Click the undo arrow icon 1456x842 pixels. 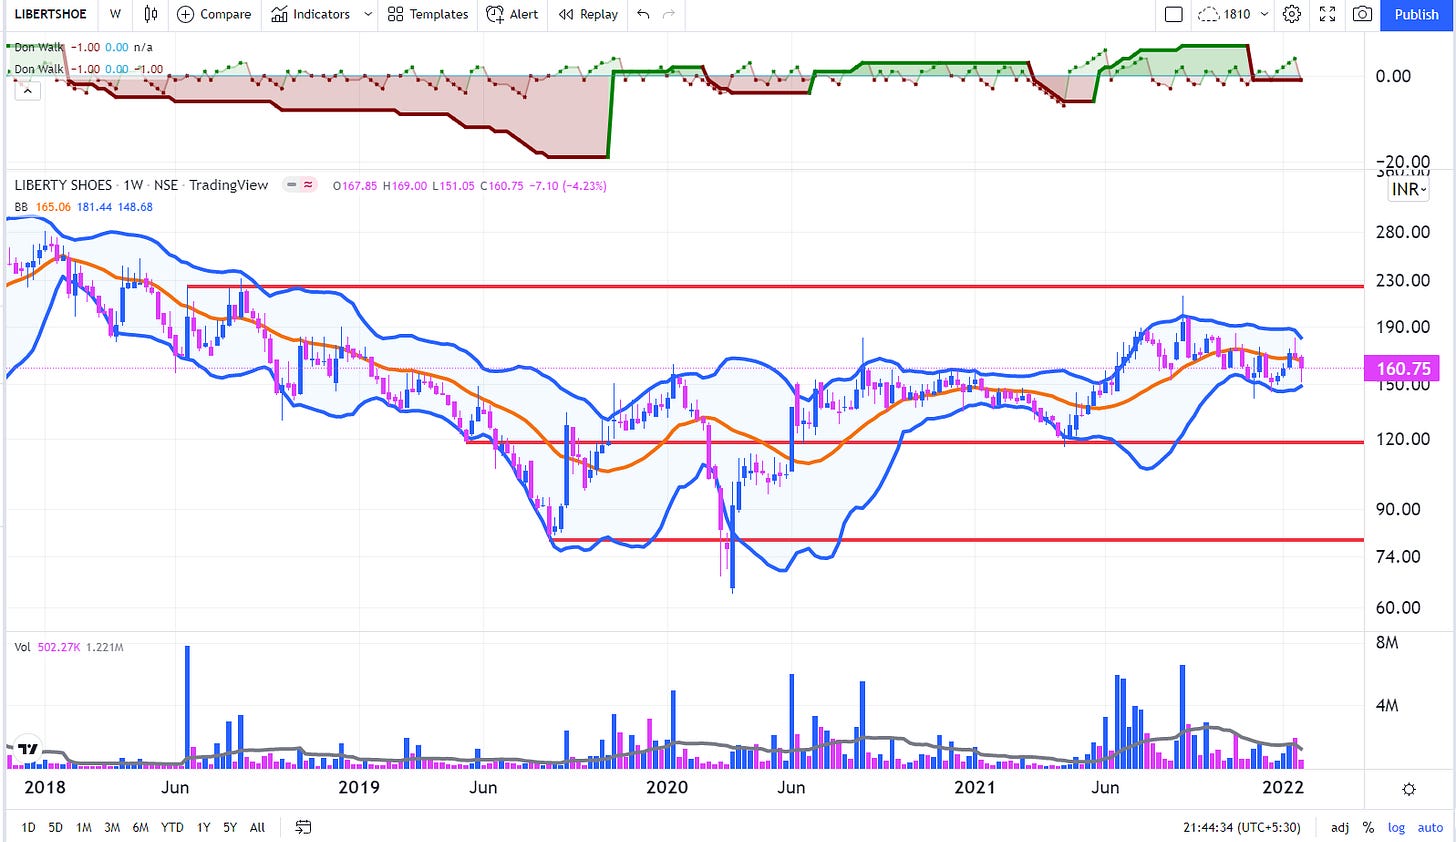point(643,14)
